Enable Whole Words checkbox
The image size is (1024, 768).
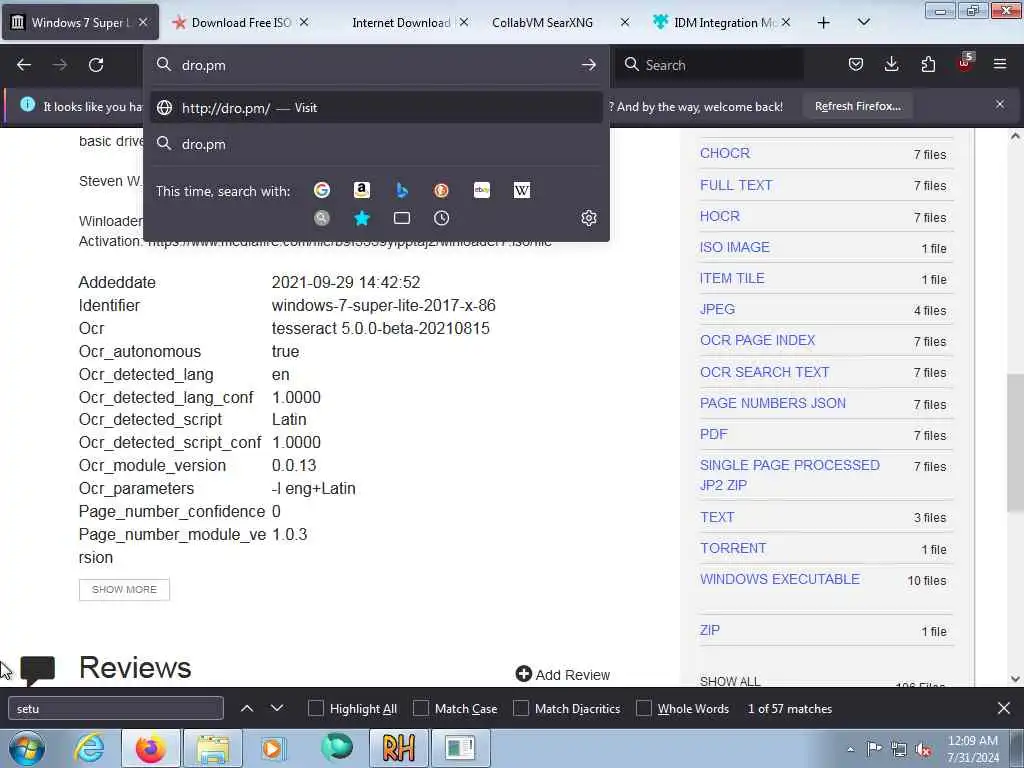coord(644,709)
